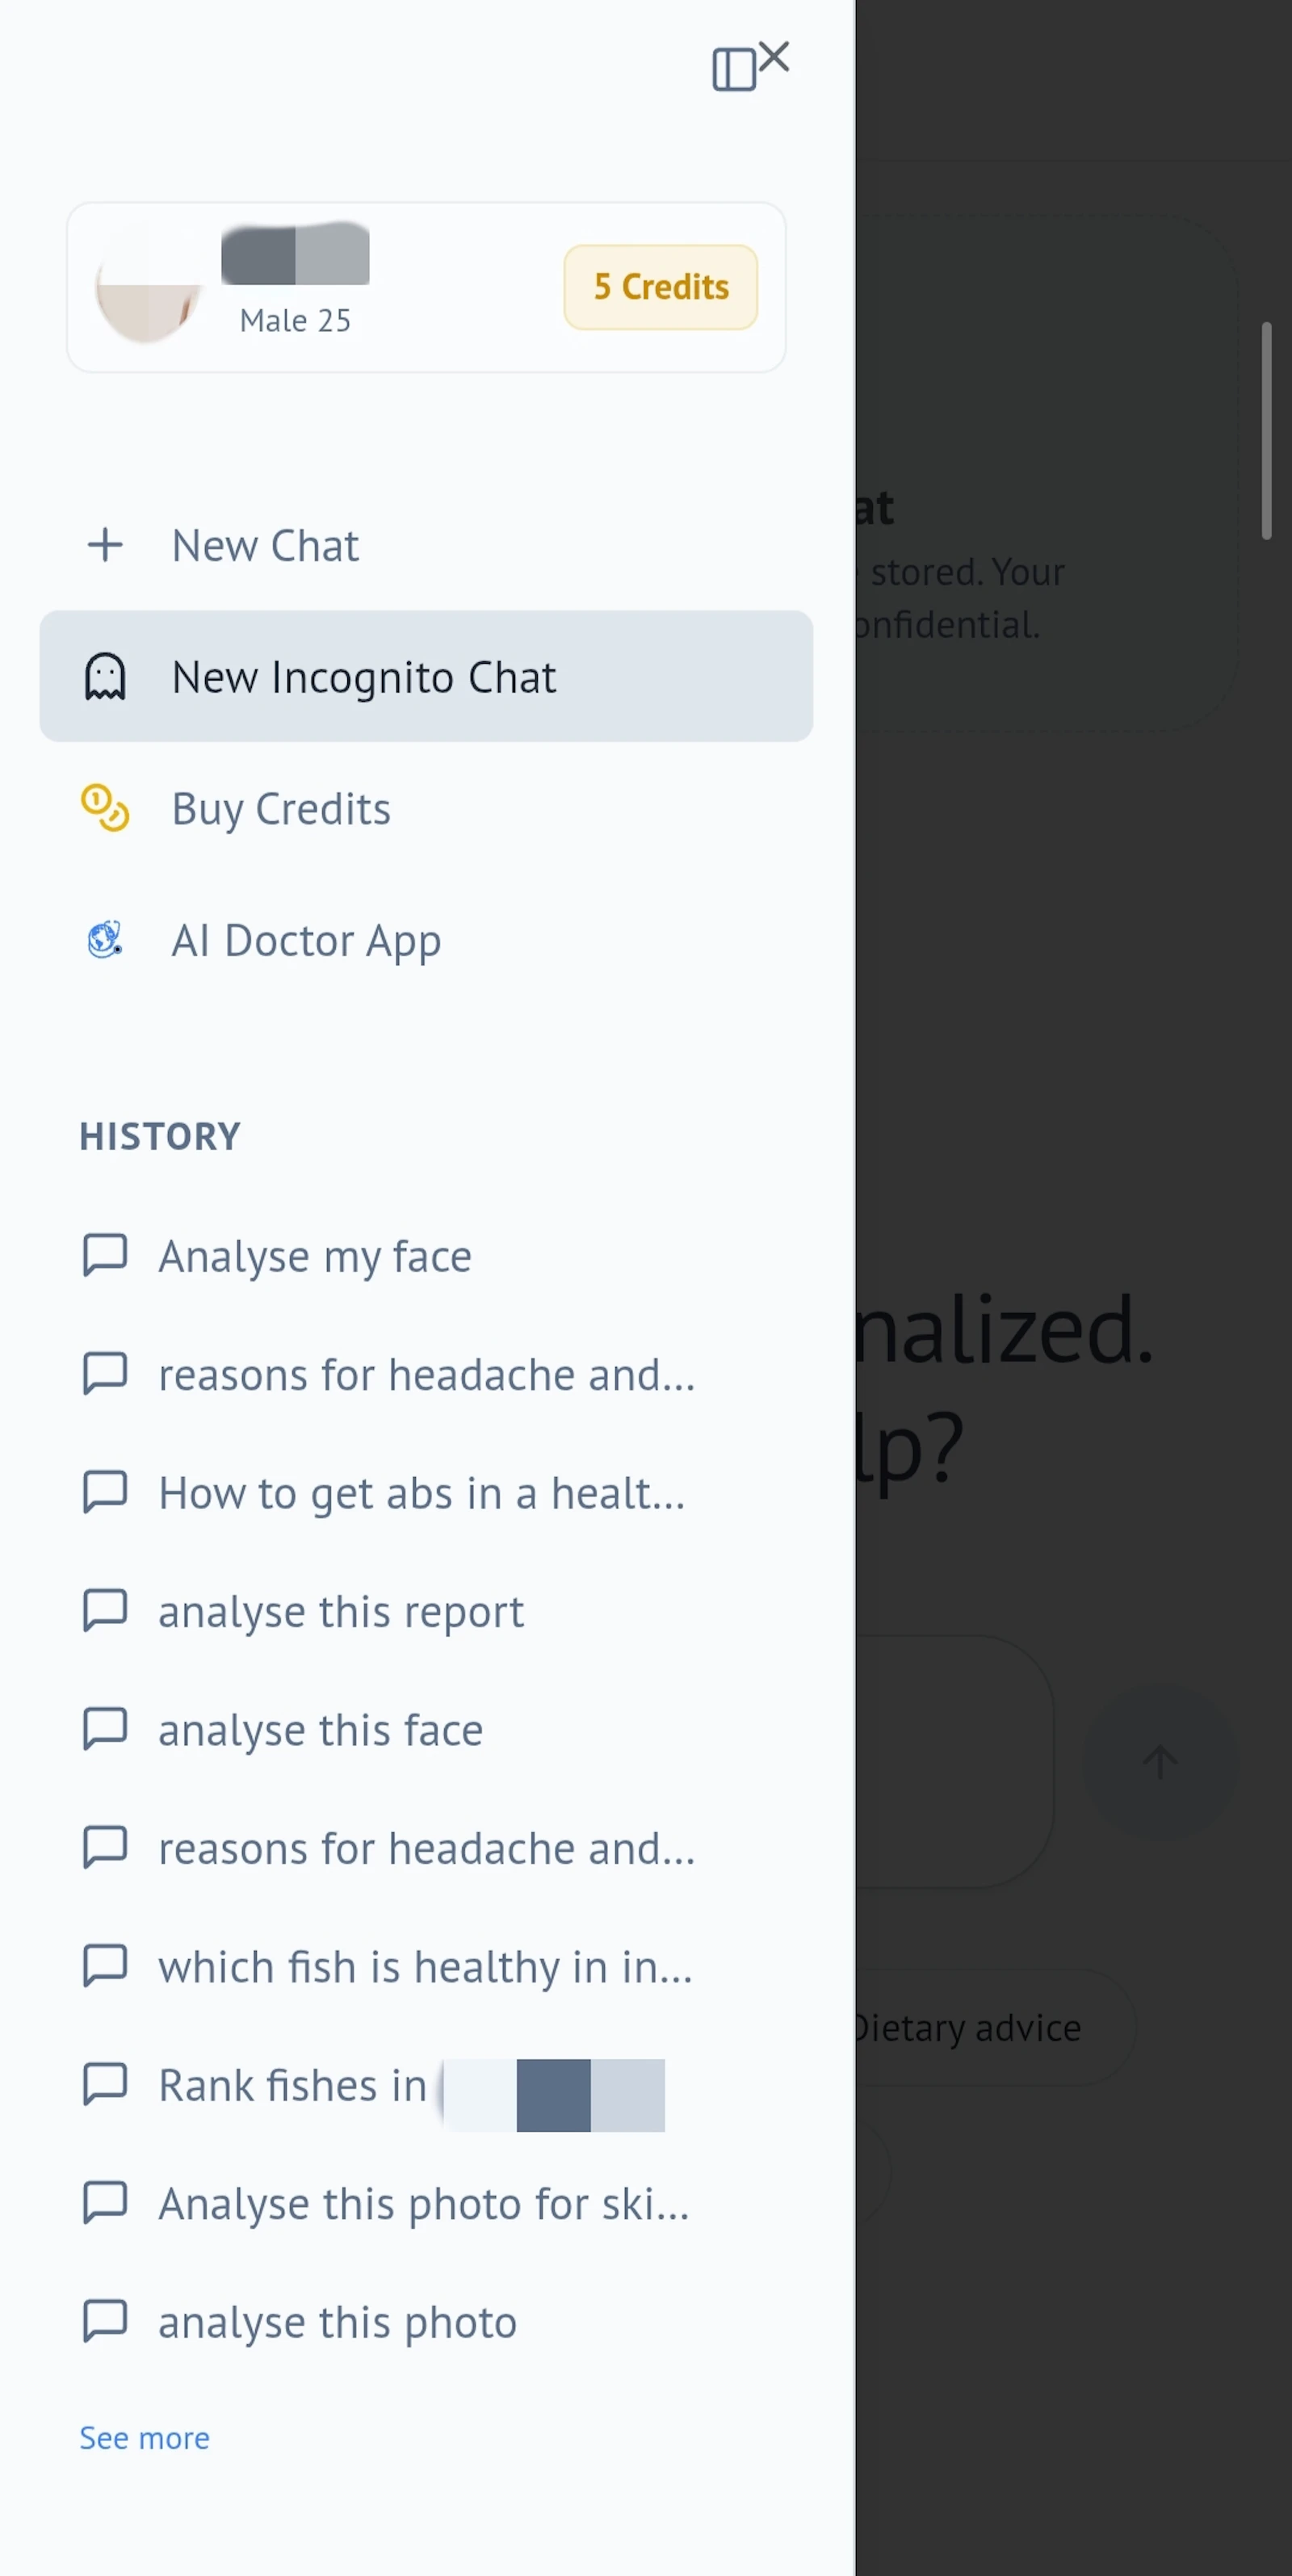Click chat icon beside 'analyse this face'
The height and width of the screenshot is (2576, 1292).
pyautogui.click(x=105, y=1729)
